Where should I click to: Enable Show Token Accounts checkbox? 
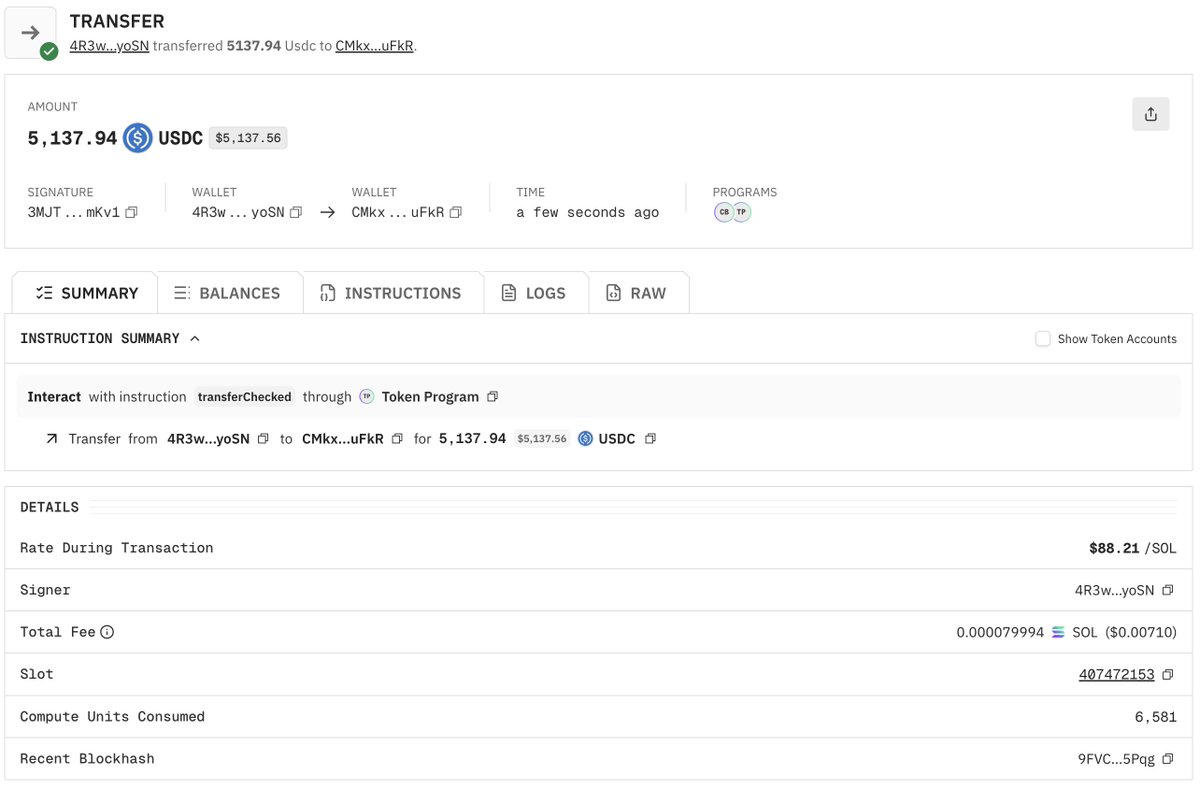pos(1043,339)
